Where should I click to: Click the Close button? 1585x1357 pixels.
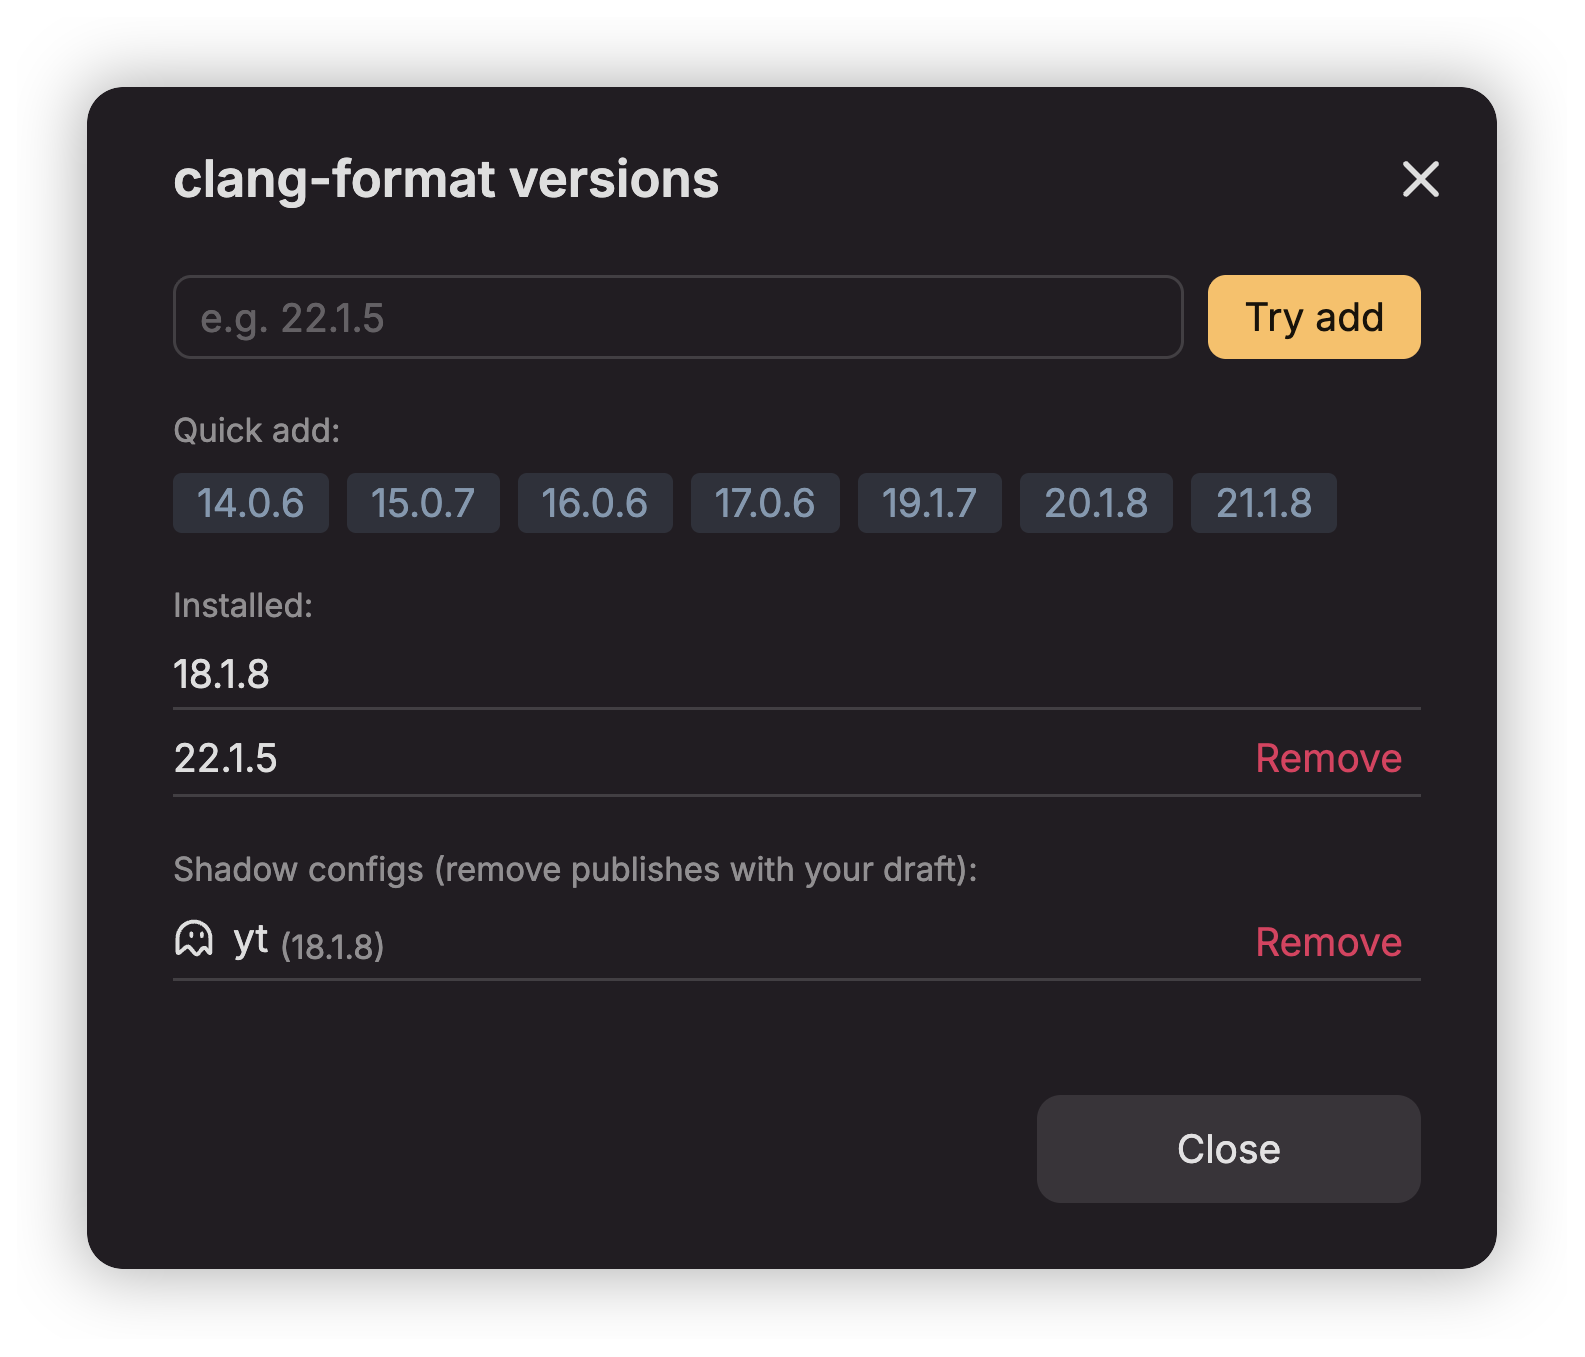(1229, 1149)
